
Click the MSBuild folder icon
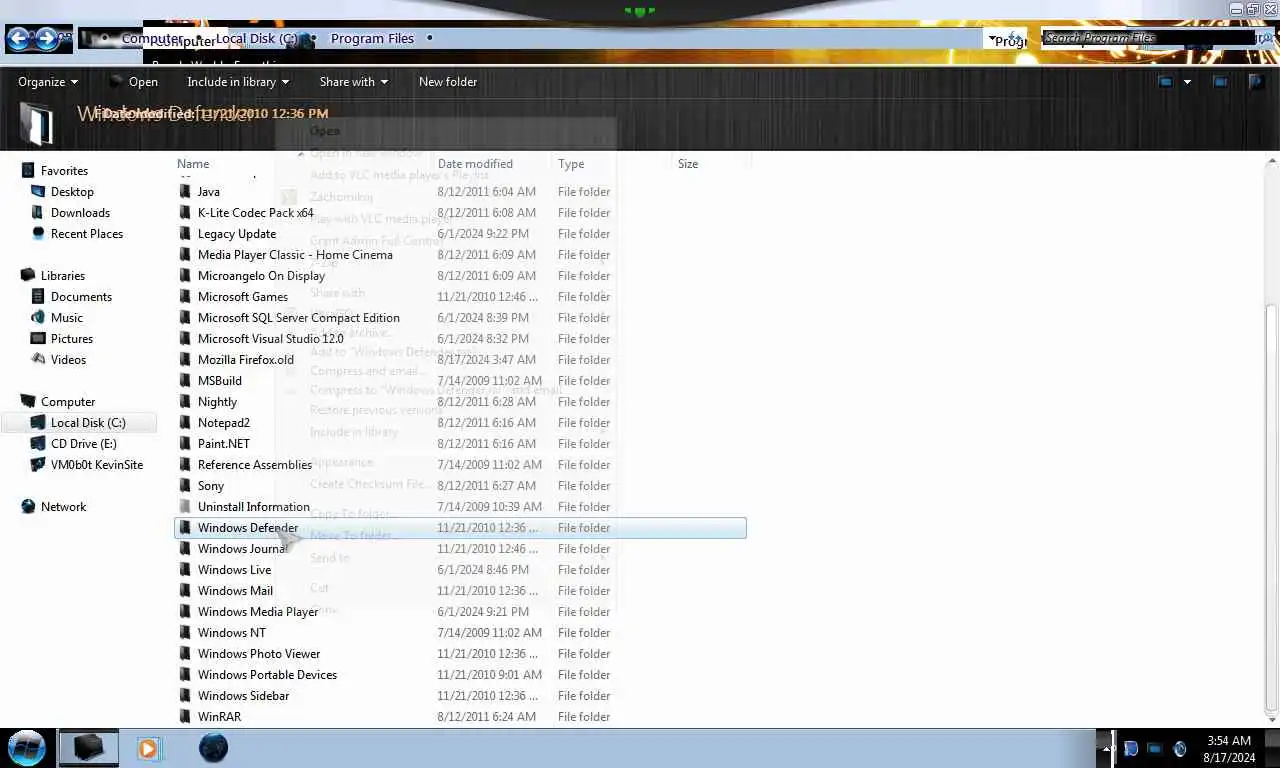tap(185, 381)
